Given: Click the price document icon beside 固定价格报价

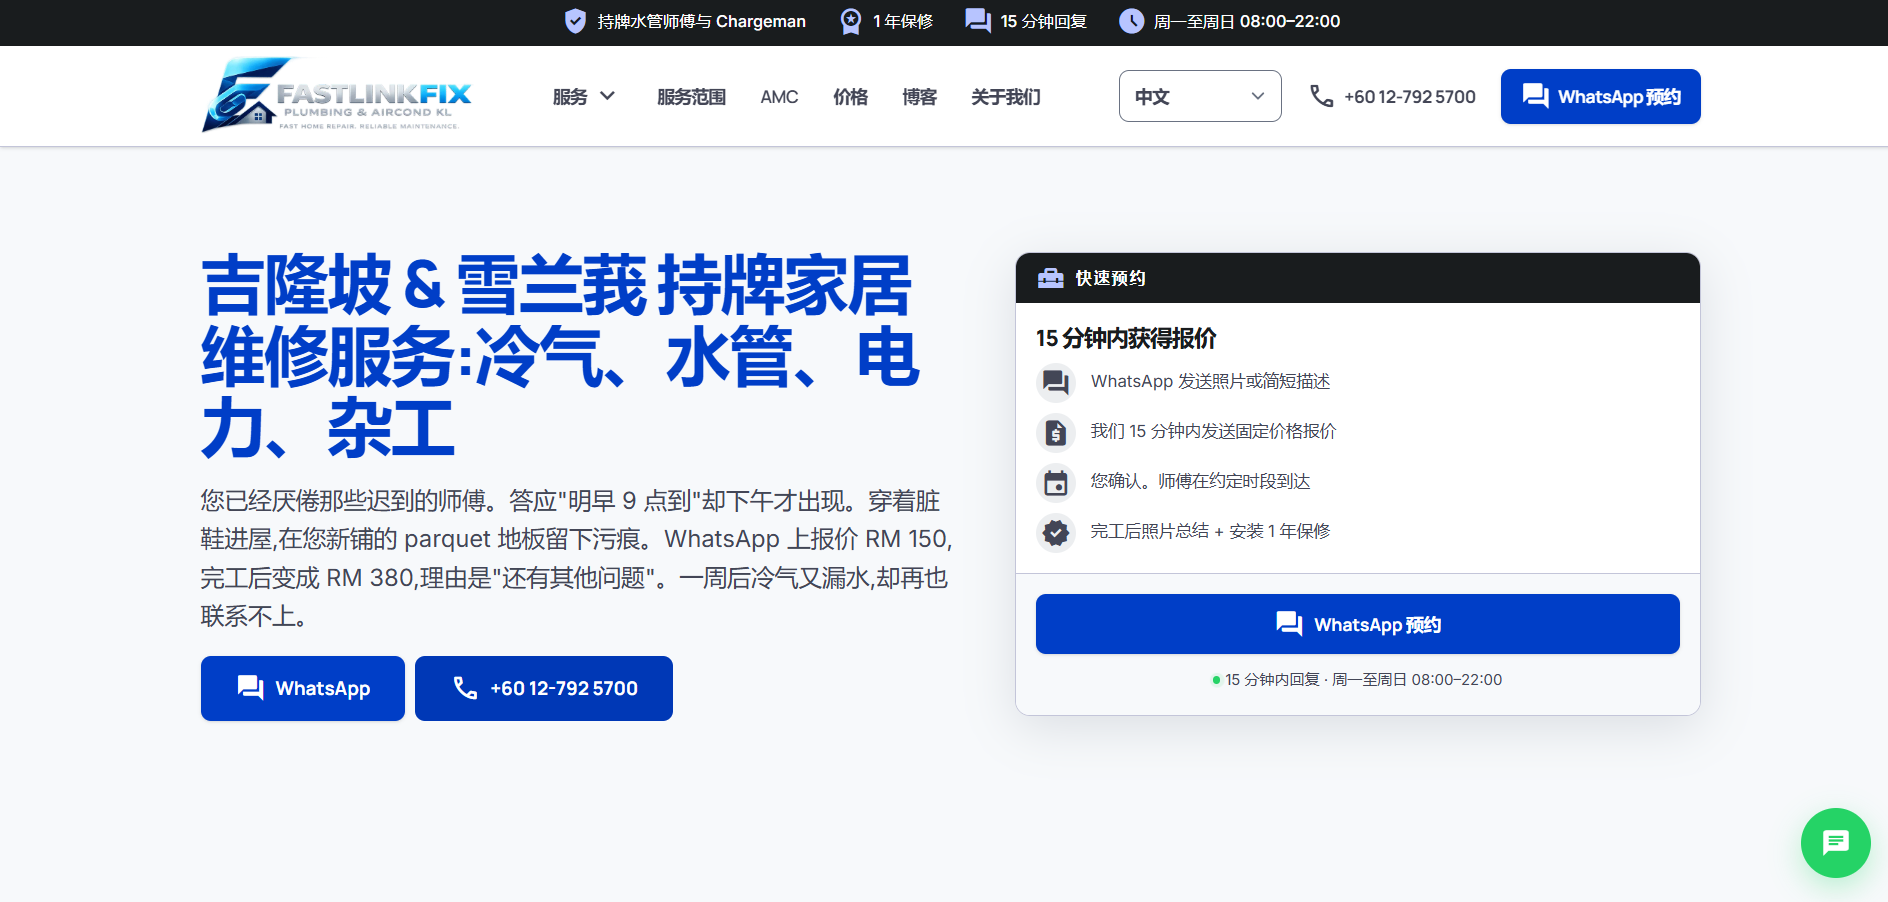Looking at the screenshot, I should (x=1055, y=432).
